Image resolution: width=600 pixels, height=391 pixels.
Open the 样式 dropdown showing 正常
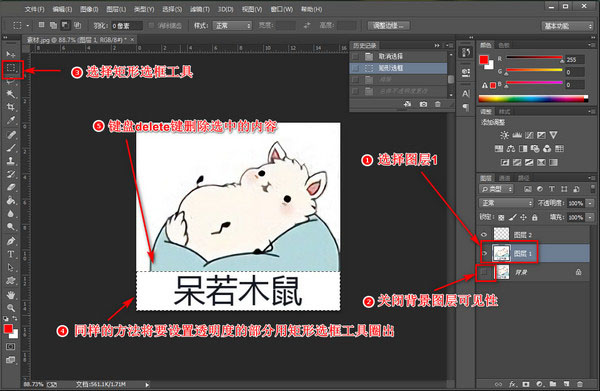click(232, 26)
